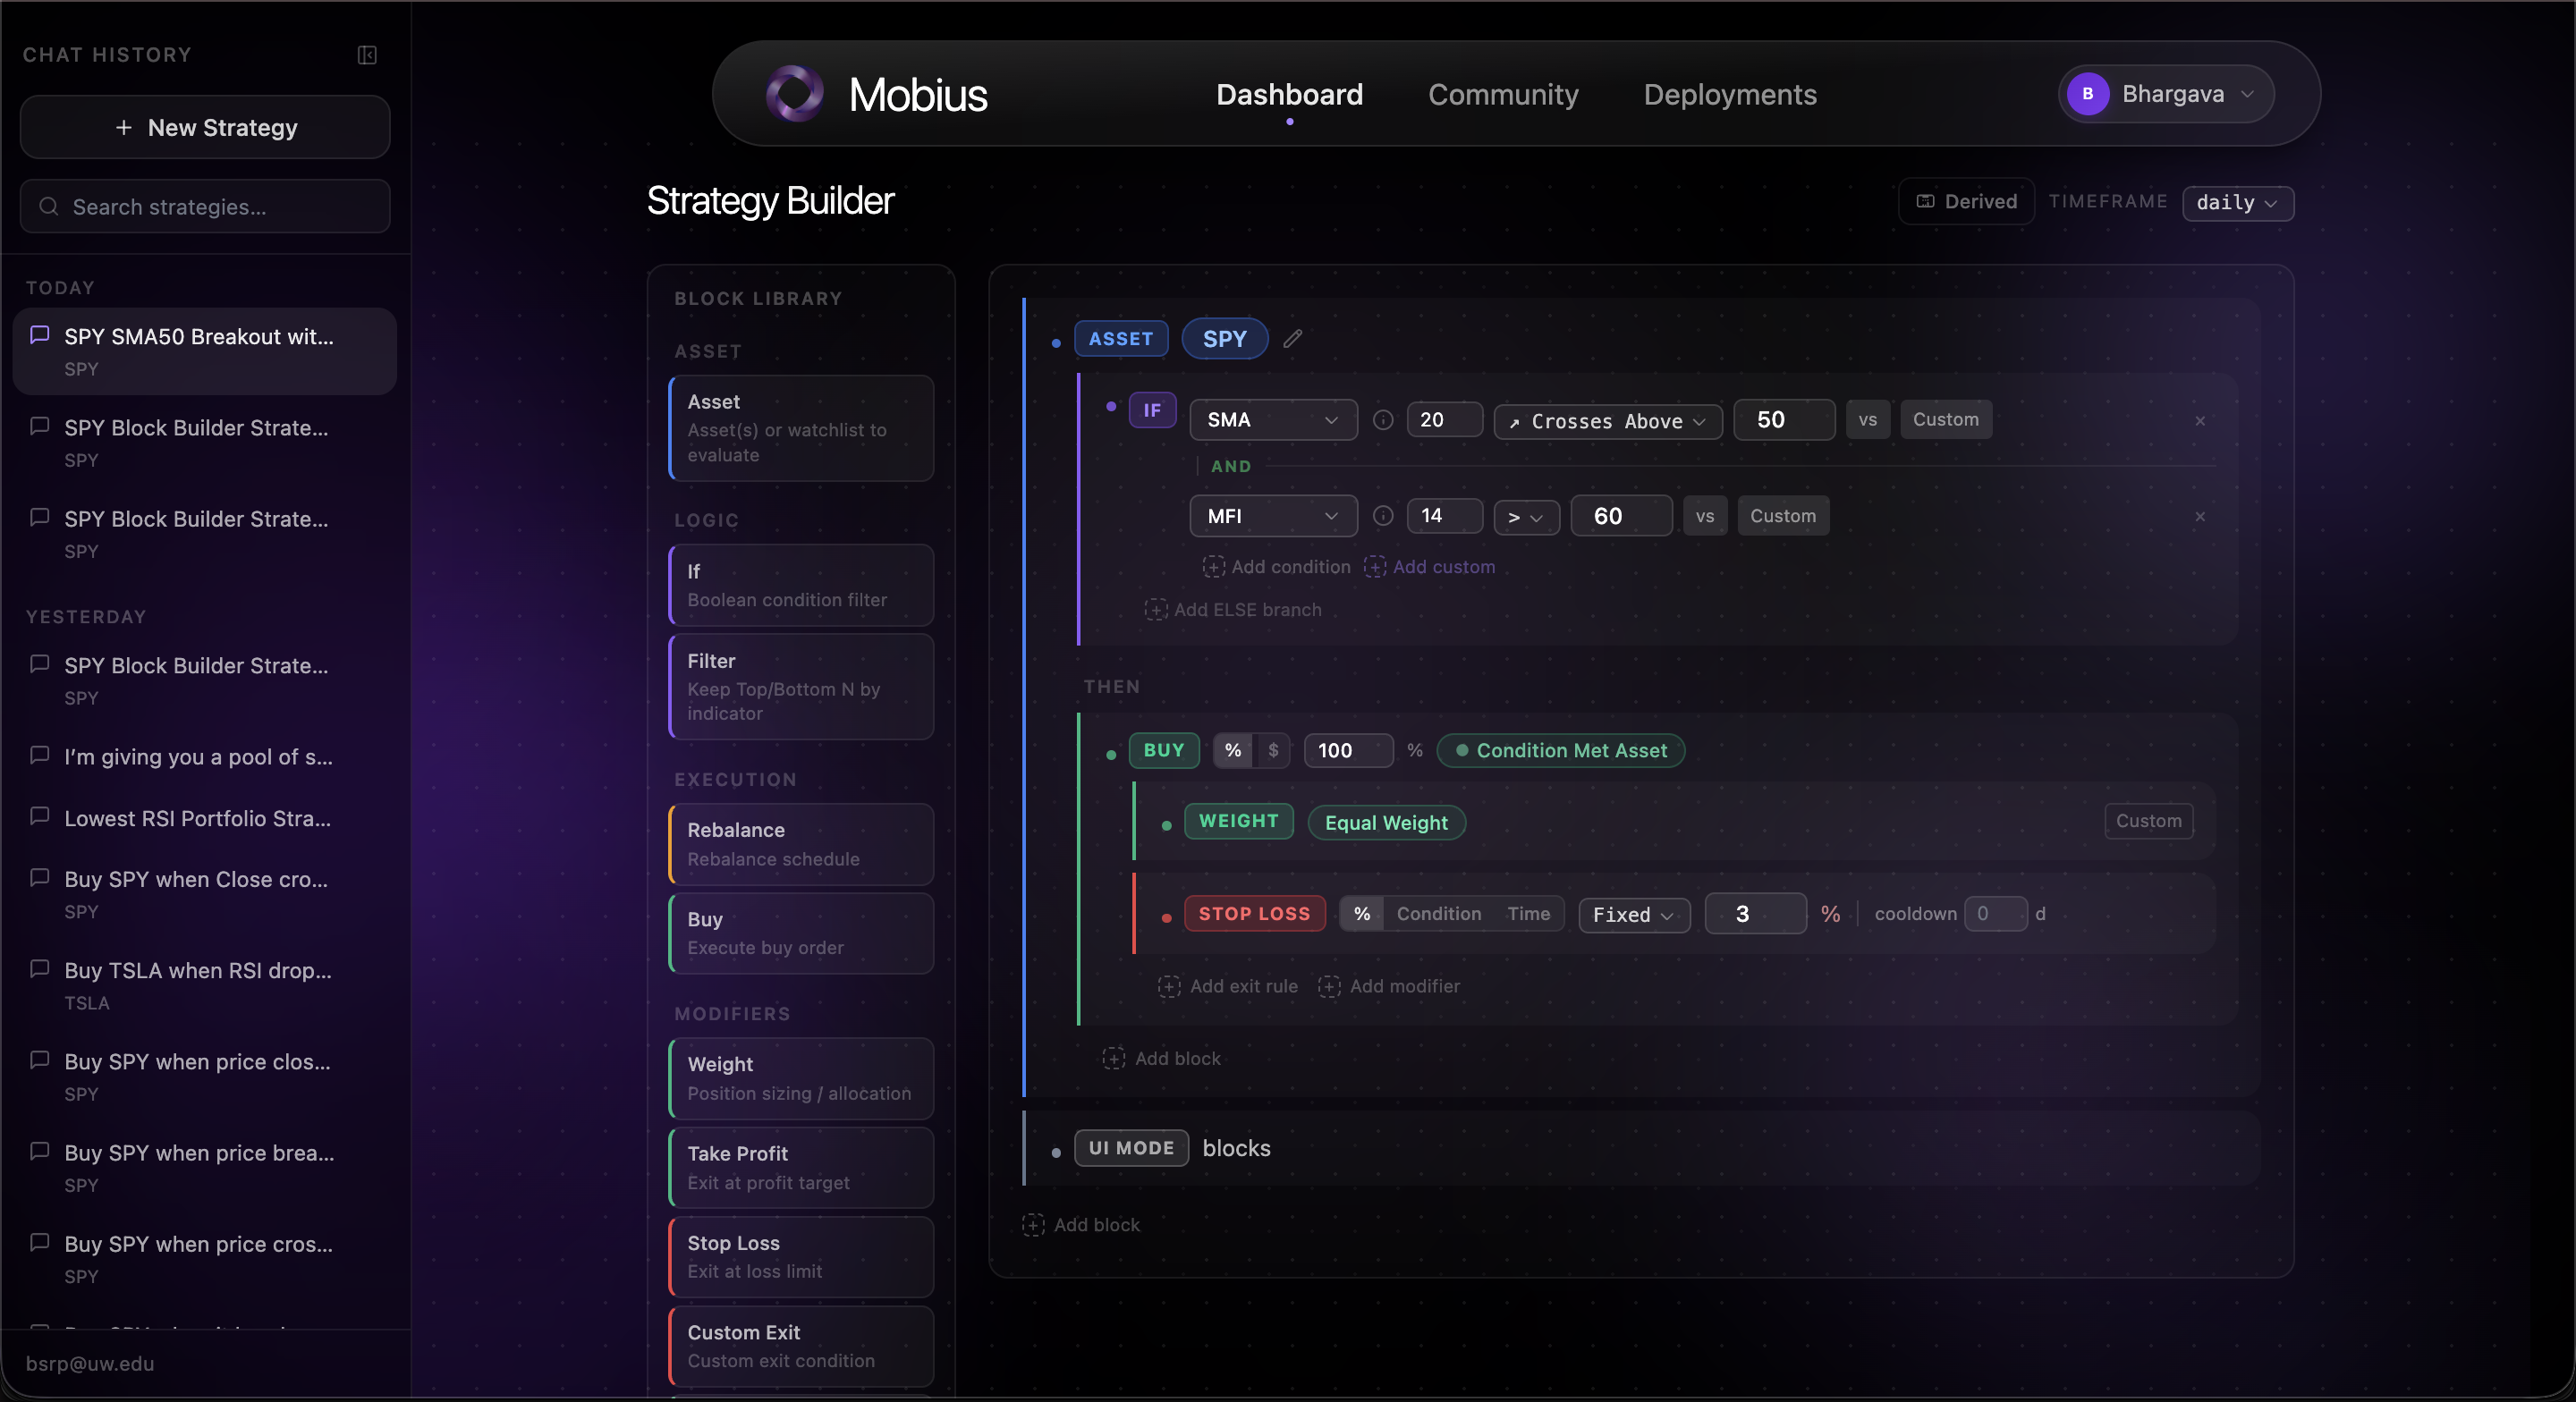Screen dimensions: 2576x1402
Task: Click Add ELSE branch plus icon
Action: (x=1156, y=610)
